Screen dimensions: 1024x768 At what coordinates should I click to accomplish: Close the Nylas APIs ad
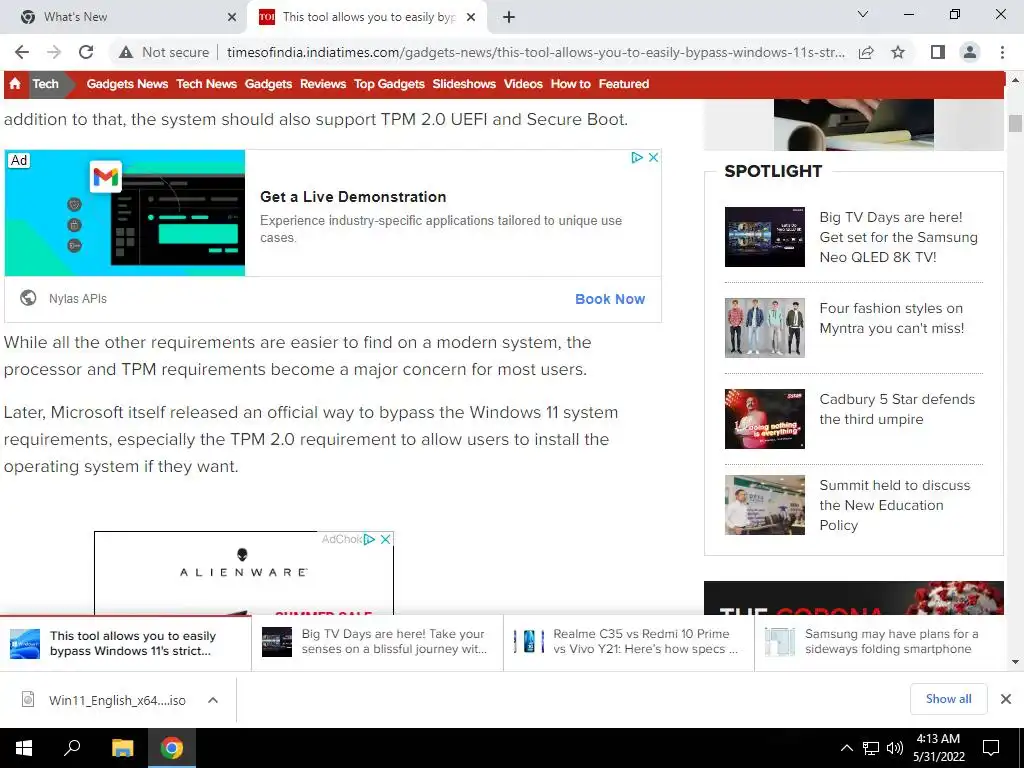(x=652, y=157)
